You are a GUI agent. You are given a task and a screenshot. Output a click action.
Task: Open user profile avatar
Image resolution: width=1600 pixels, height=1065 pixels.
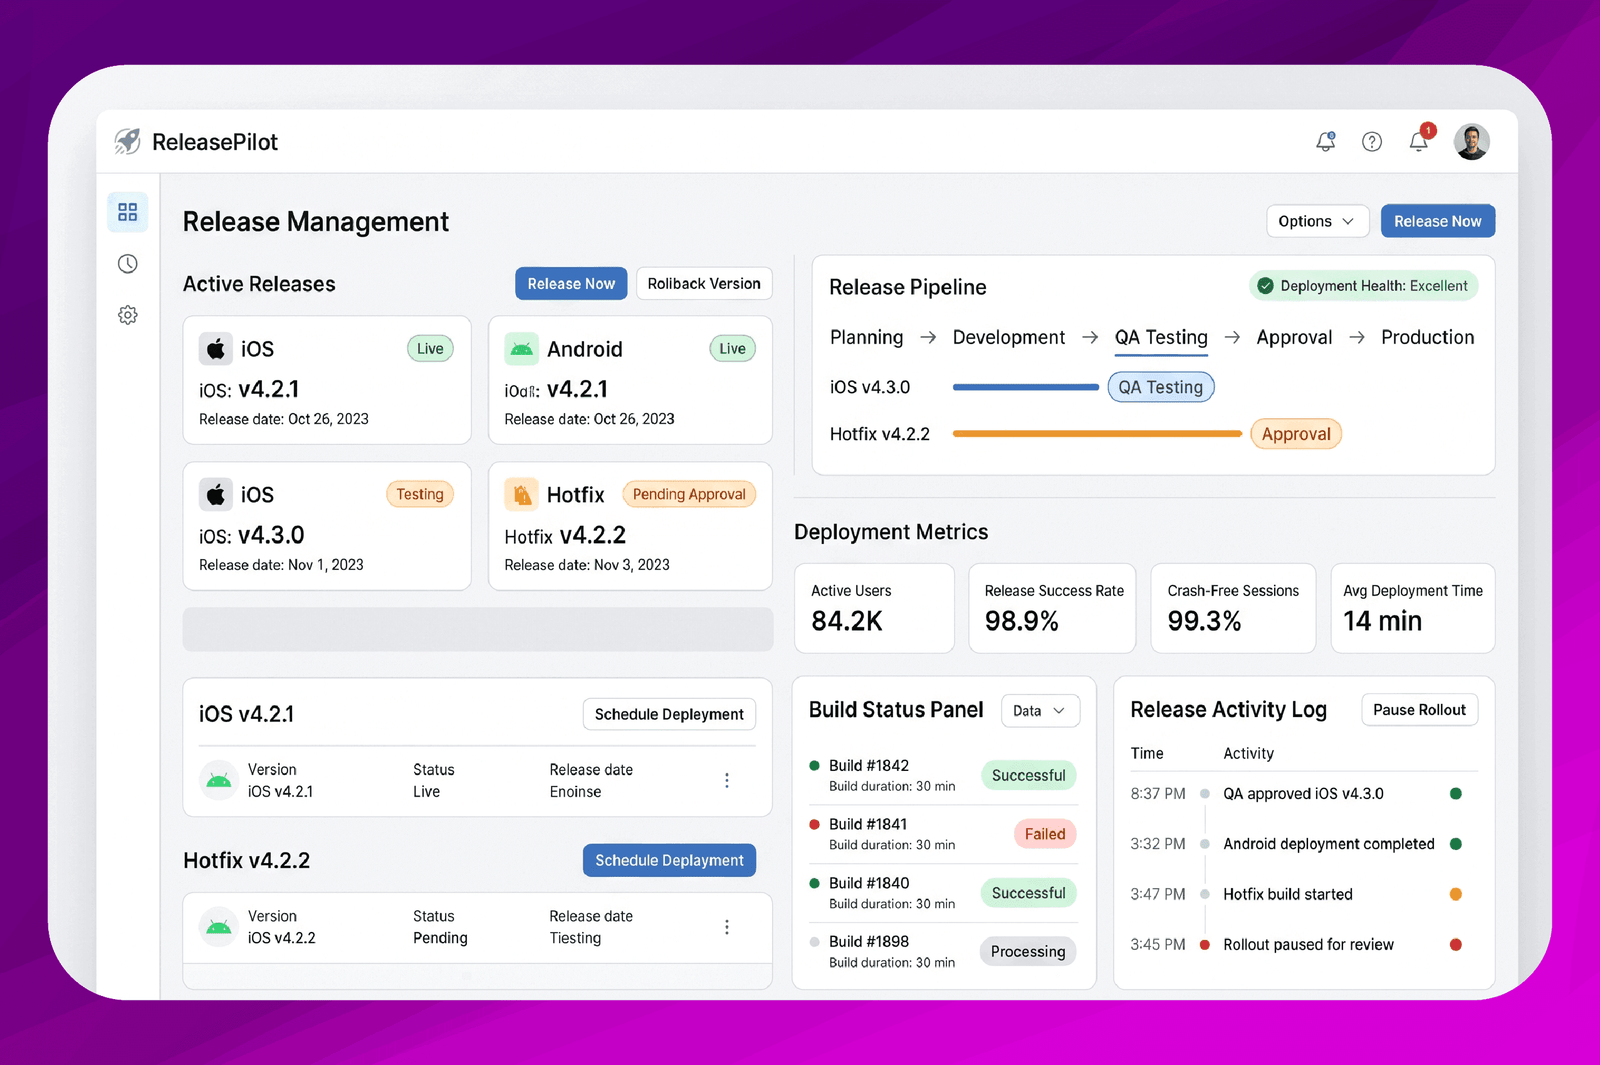pyautogui.click(x=1472, y=142)
